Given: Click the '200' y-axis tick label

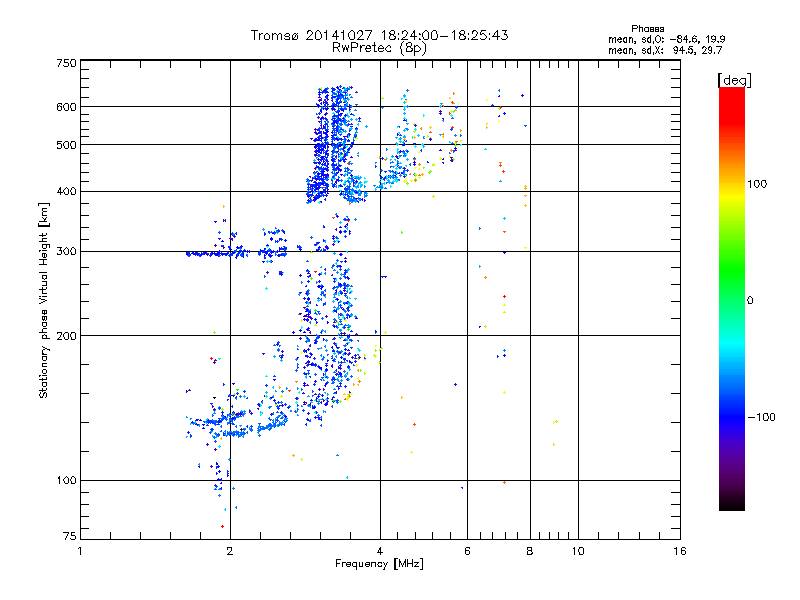Looking at the screenshot, I should pyautogui.click(x=66, y=336).
